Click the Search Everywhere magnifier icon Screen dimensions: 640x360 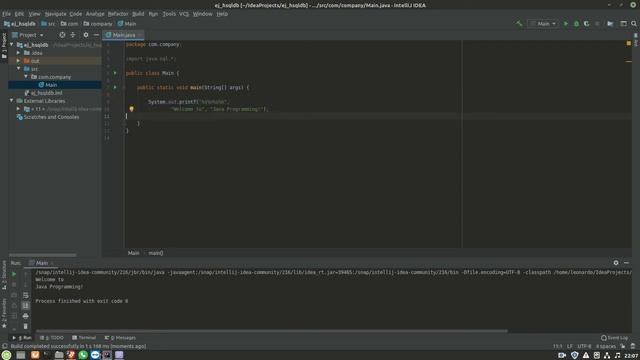click(634, 24)
